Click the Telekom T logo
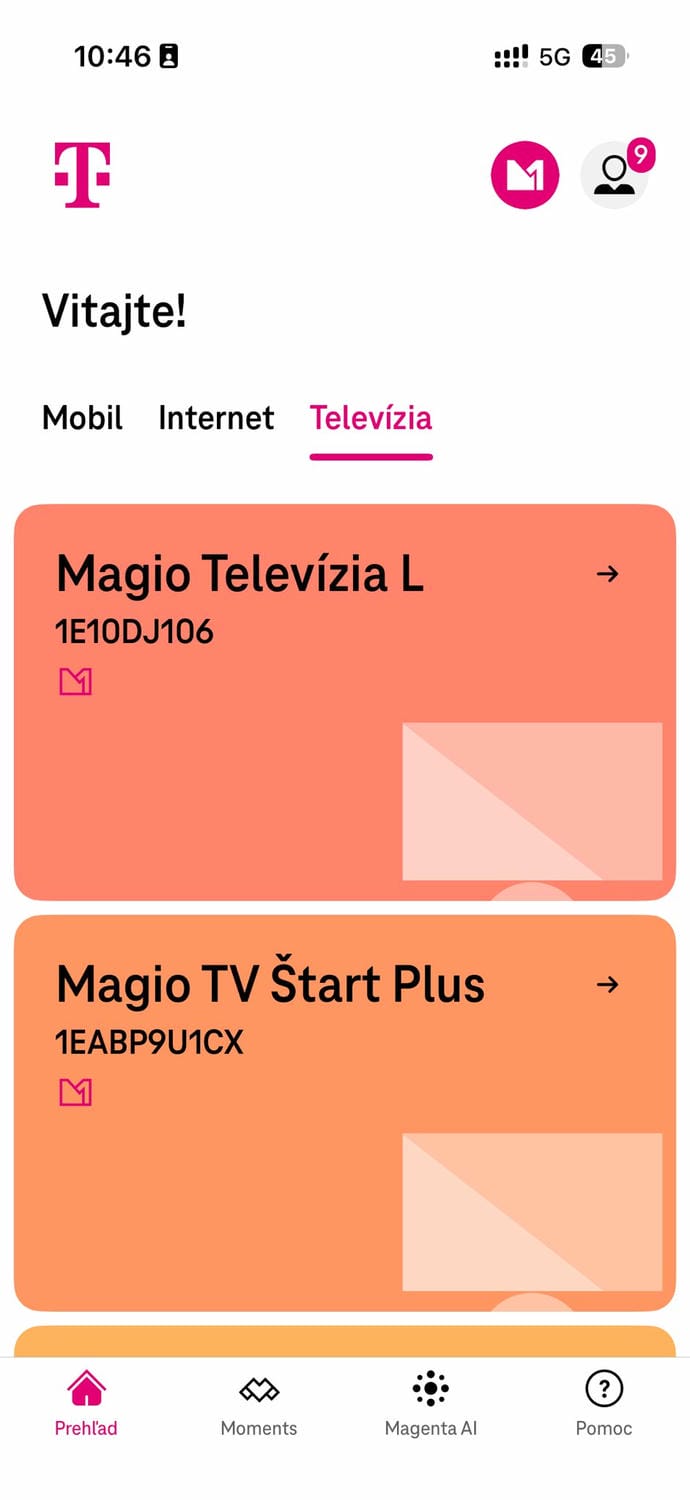Screen dimensions: 690x1500 82,172
